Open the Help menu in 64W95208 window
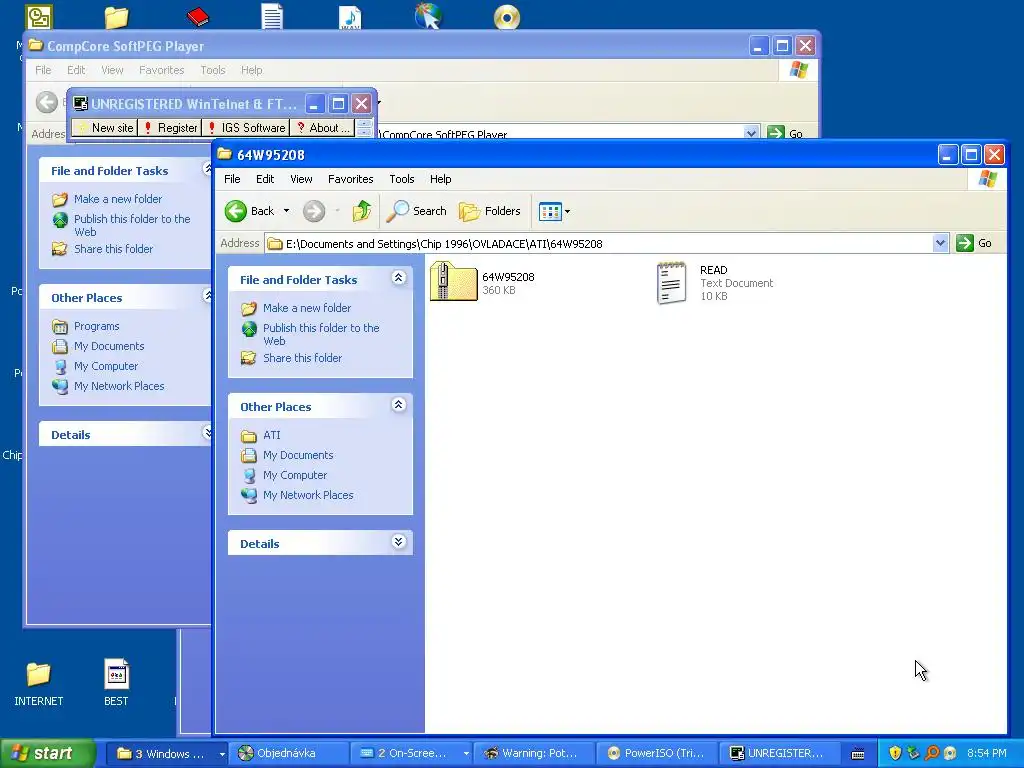Image resolution: width=1024 pixels, height=768 pixels. click(x=440, y=179)
